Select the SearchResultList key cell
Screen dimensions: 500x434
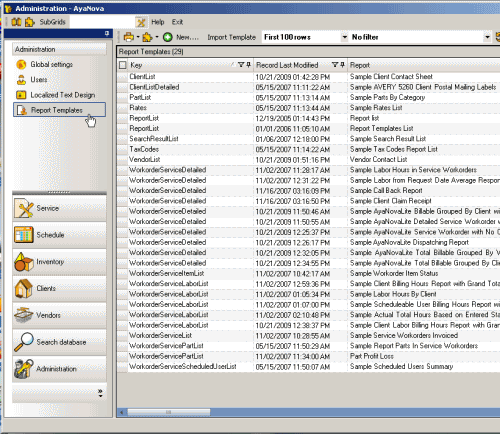coord(191,139)
